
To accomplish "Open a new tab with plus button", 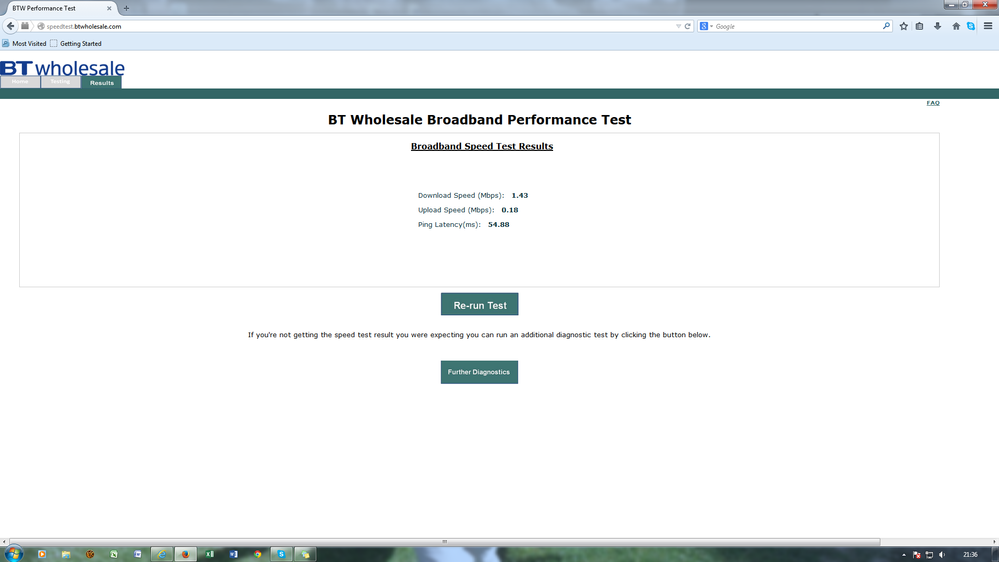I will (126, 8).
